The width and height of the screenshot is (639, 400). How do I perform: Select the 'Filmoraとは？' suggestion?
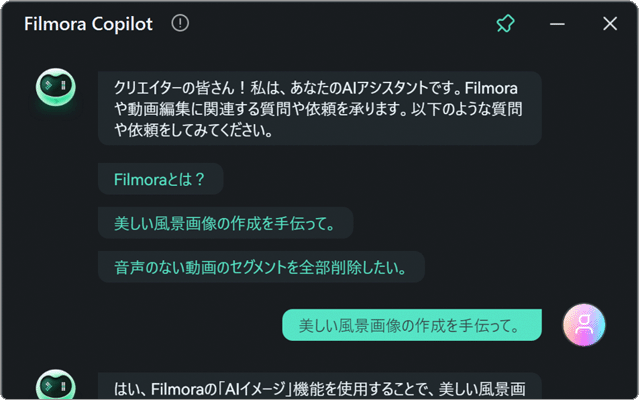point(160,180)
